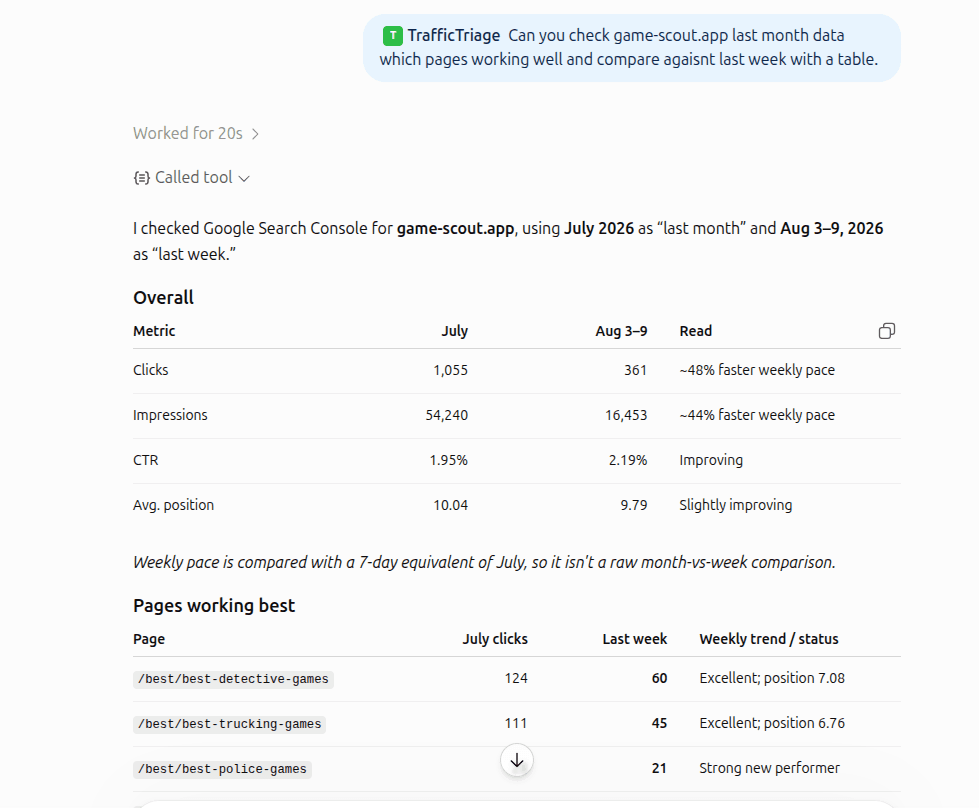Click the 124 July clicks cell
This screenshot has width=979, height=808.
click(516, 678)
